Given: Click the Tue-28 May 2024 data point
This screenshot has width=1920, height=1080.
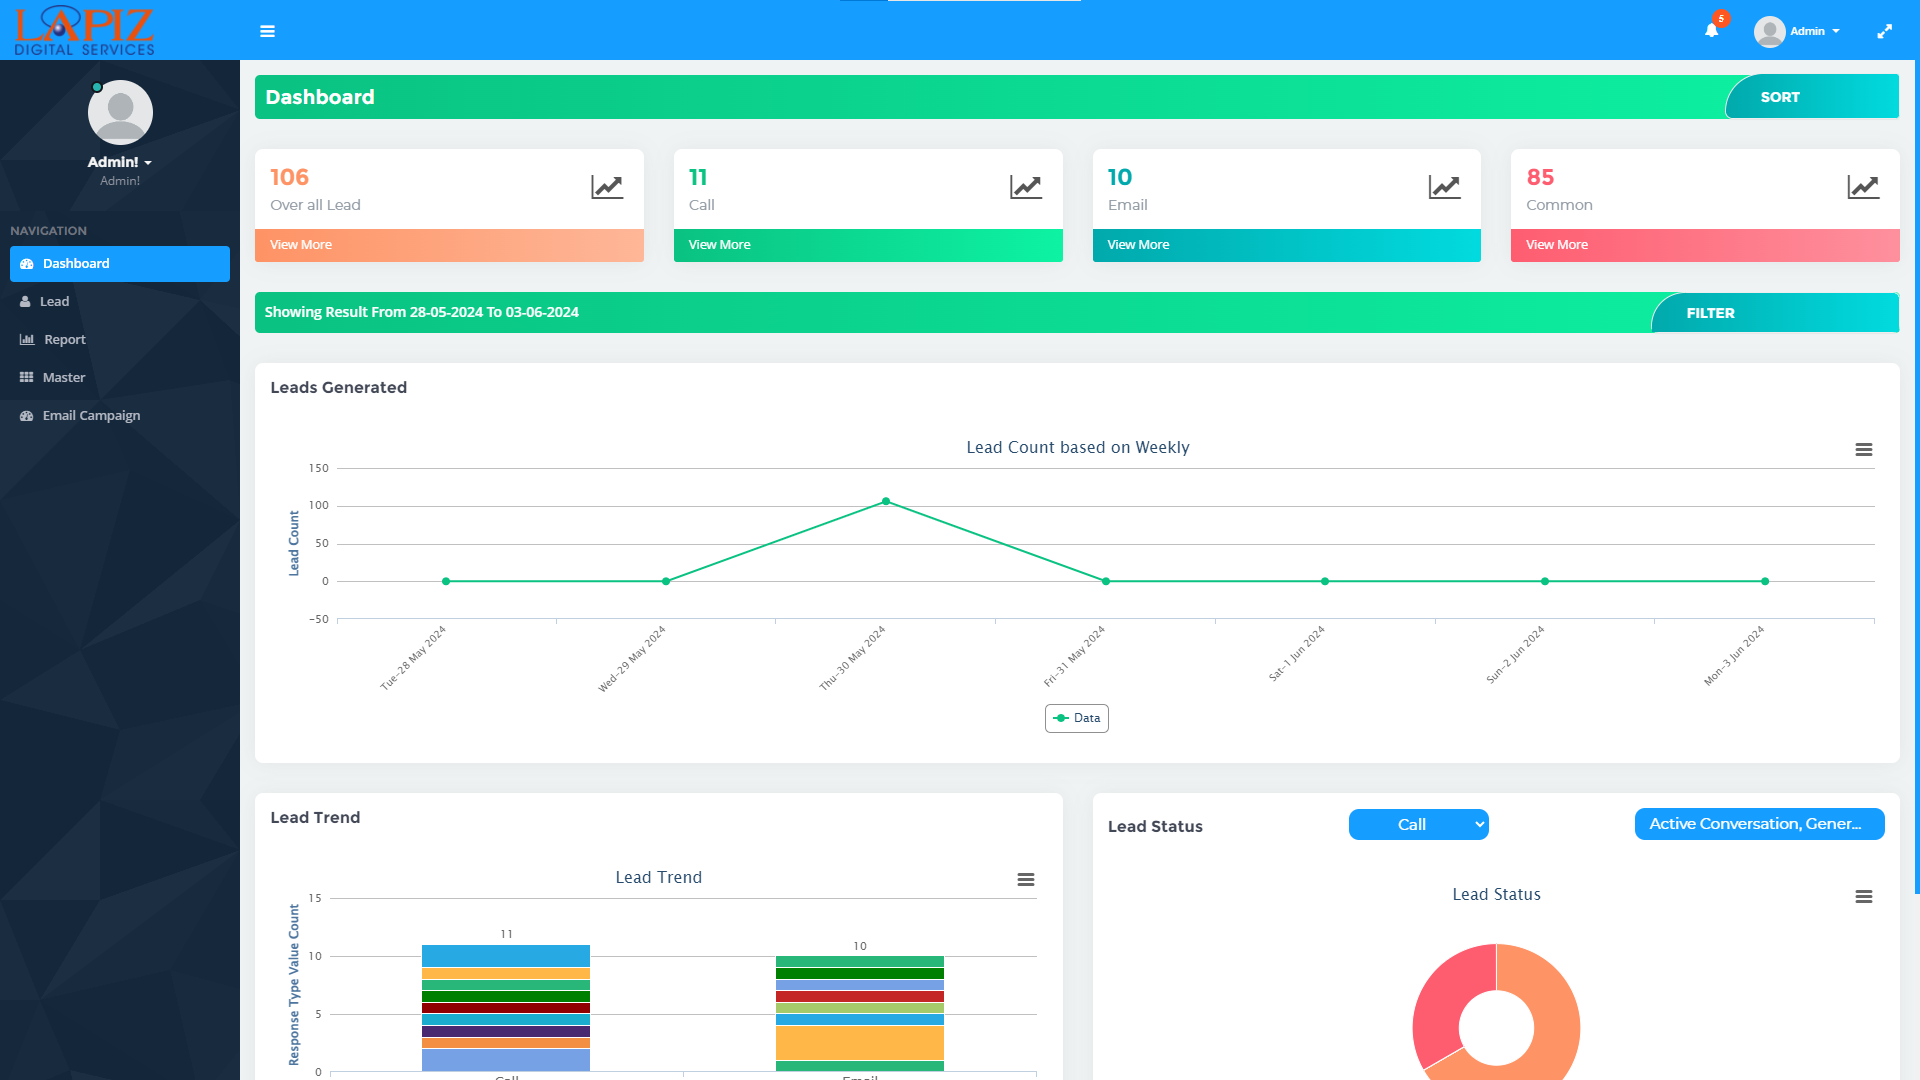Looking at the screenshot, I should pyautogui.click(x=446, y=581).
